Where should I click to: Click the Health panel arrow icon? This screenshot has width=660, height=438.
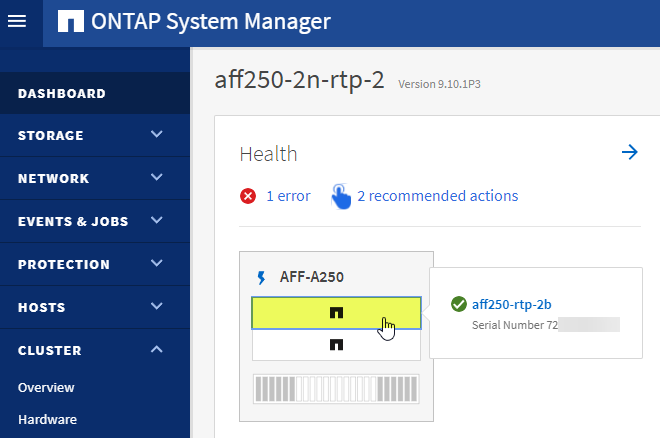pyautogui.click(x=629, y=152)
